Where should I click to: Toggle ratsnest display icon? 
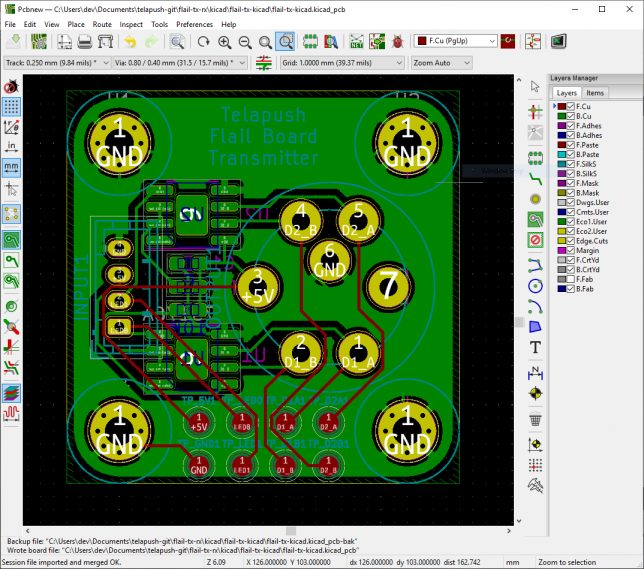11,214
